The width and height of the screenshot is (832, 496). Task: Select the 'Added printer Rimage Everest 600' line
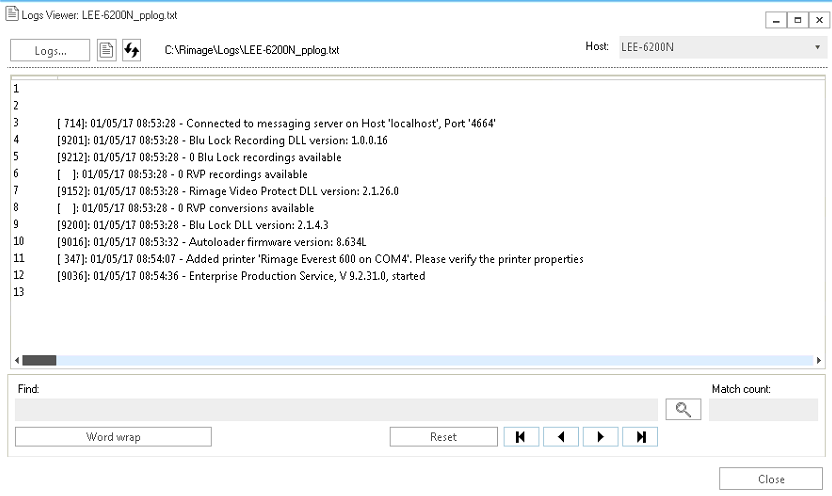(x=320, y=259)
